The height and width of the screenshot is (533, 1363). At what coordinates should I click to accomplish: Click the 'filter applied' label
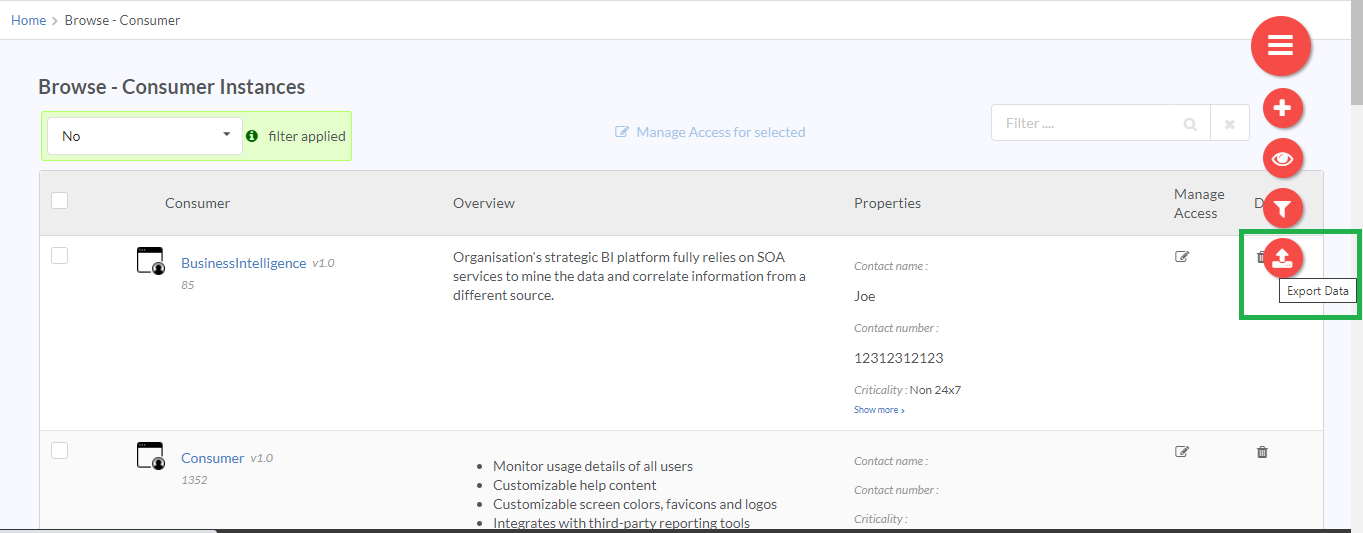(x=307, y=136)
